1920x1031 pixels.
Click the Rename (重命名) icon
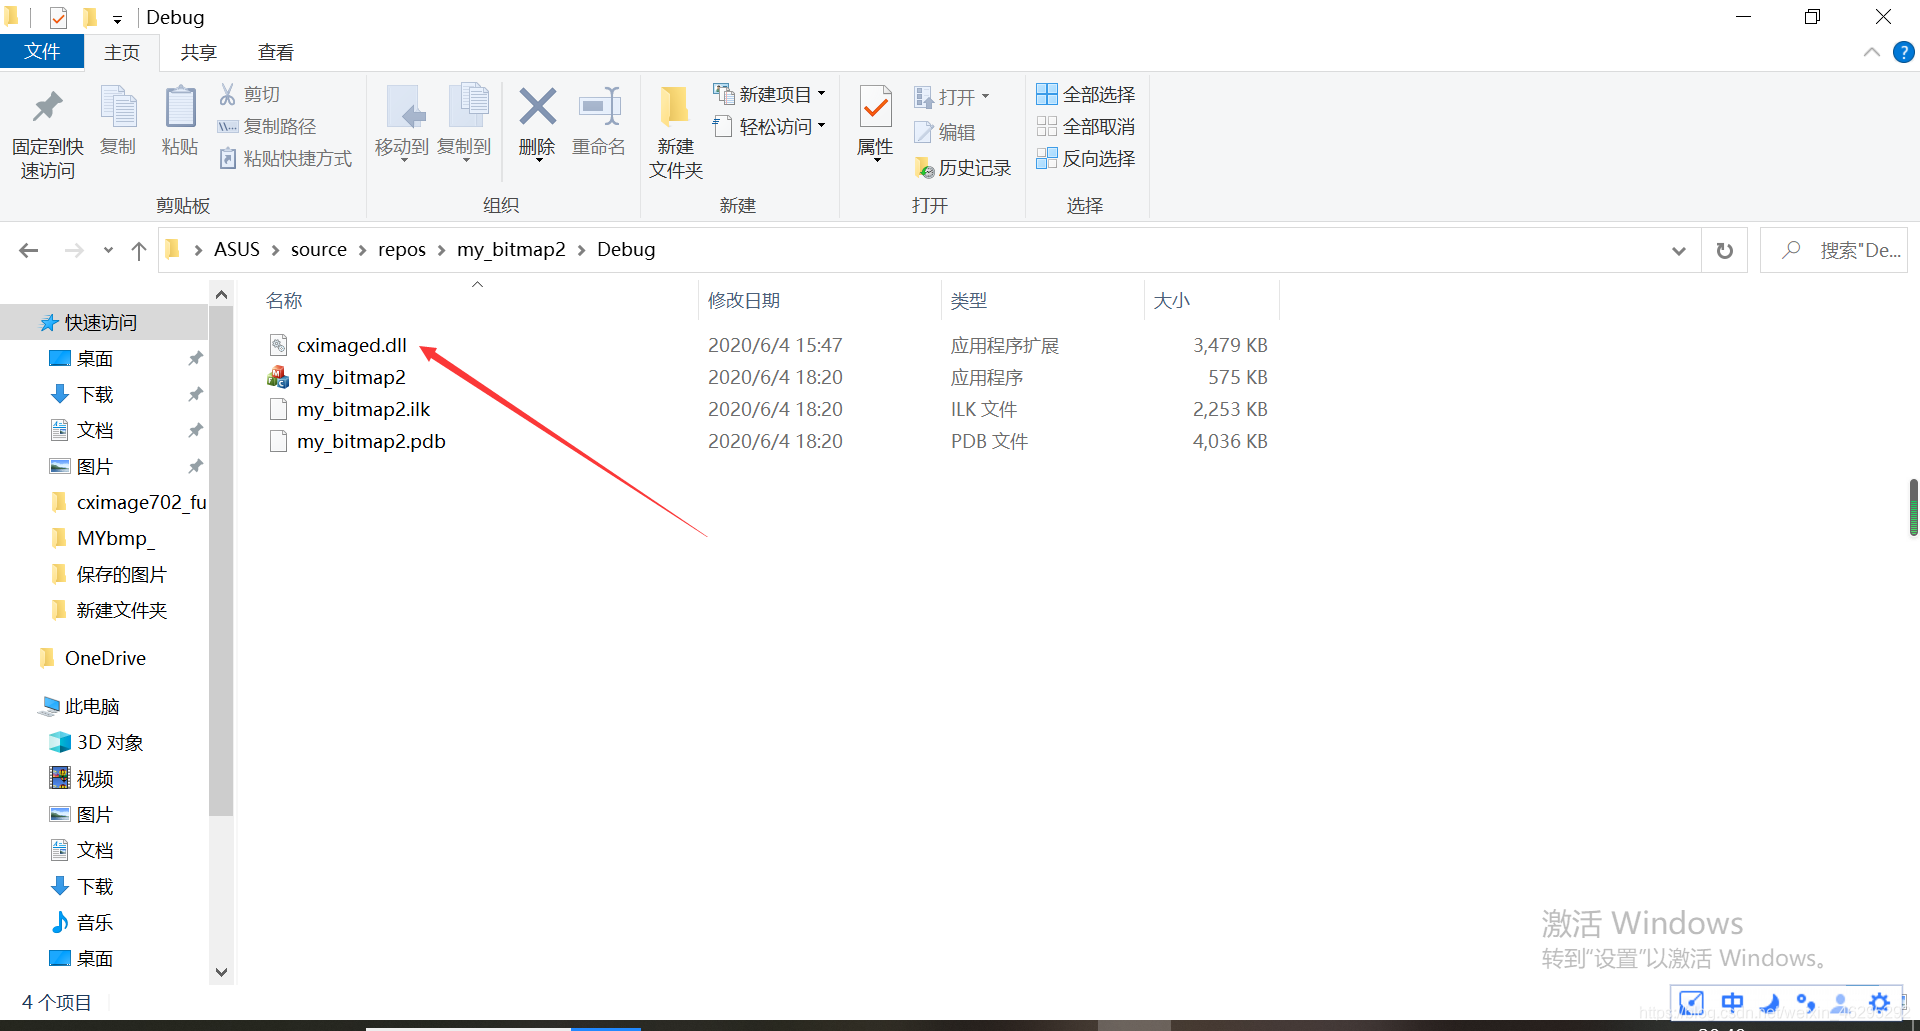[599, 107]
